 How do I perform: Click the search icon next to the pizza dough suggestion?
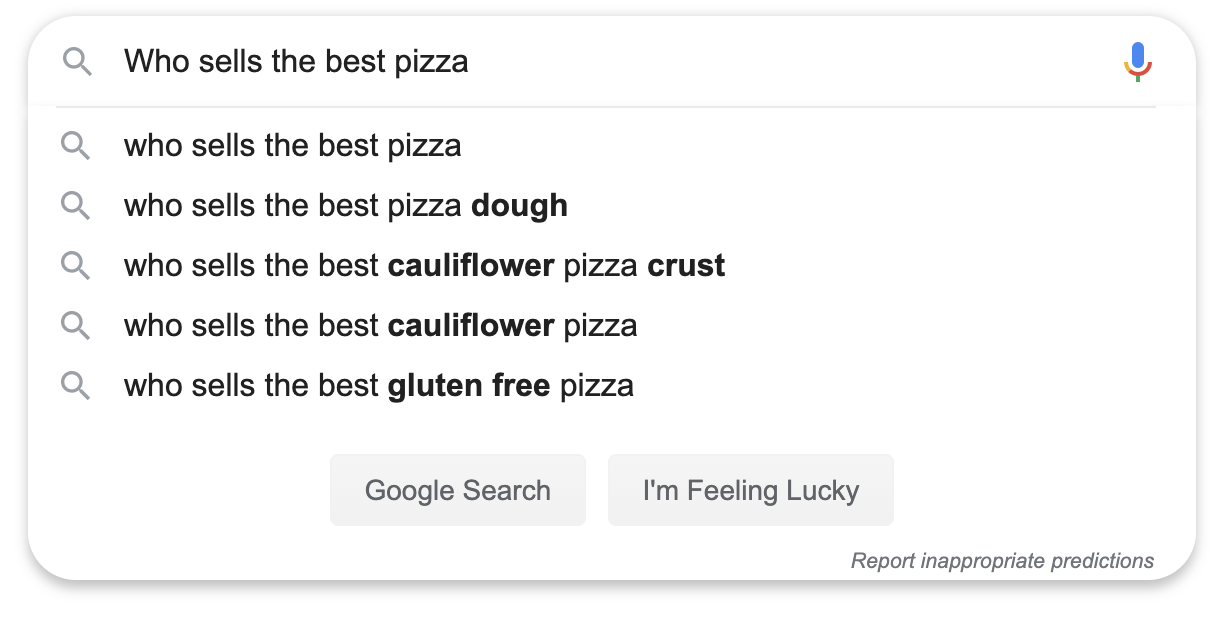76,205
